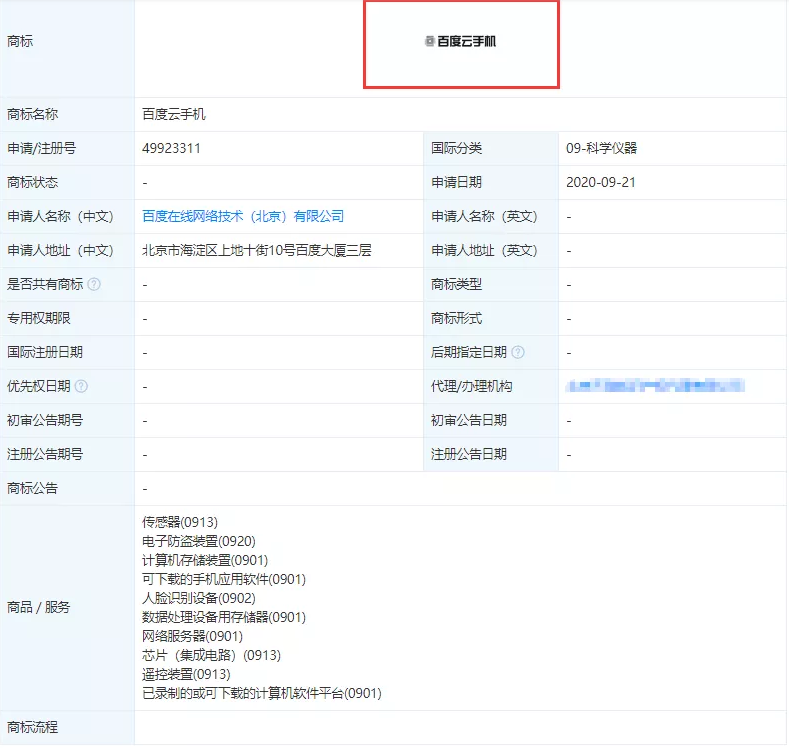Click the goods entry 可下载的手机应用软件(0901)
The height and width of the screenshot is (750, 789).
(x=224, y=579)
